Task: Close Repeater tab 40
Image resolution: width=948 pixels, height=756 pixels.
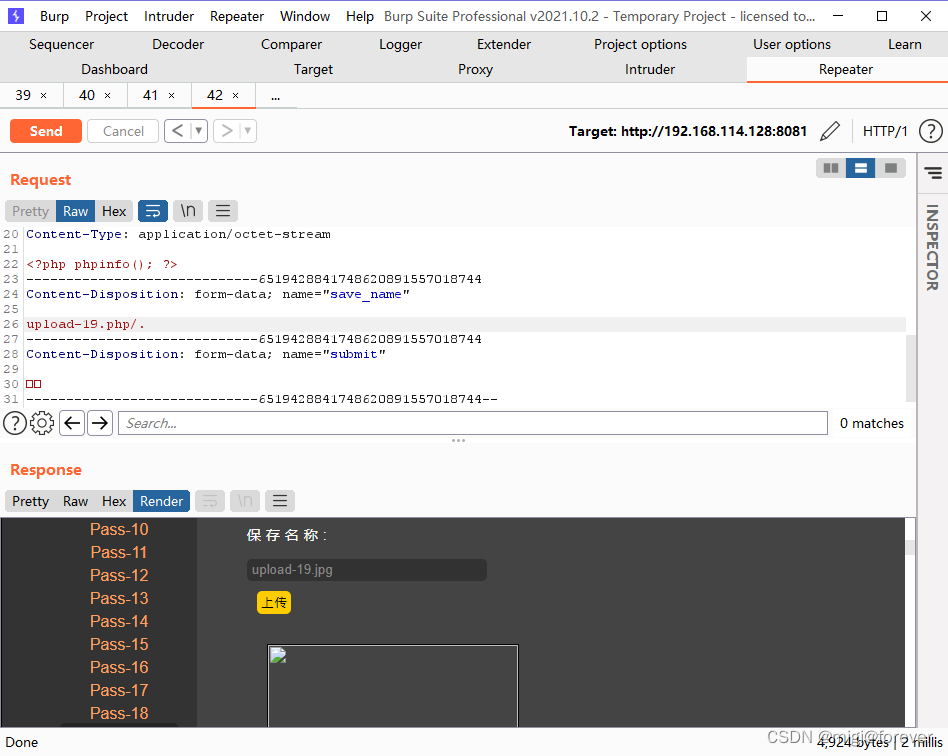Action: coord(108,96)
